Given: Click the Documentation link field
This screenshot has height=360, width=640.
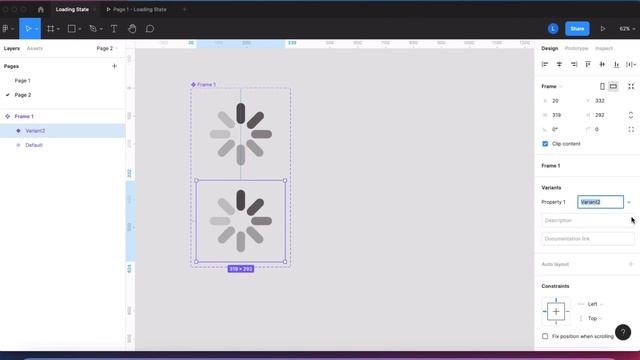Looking at the screenshot, I should pyautogui.click(x=588, y=239).
